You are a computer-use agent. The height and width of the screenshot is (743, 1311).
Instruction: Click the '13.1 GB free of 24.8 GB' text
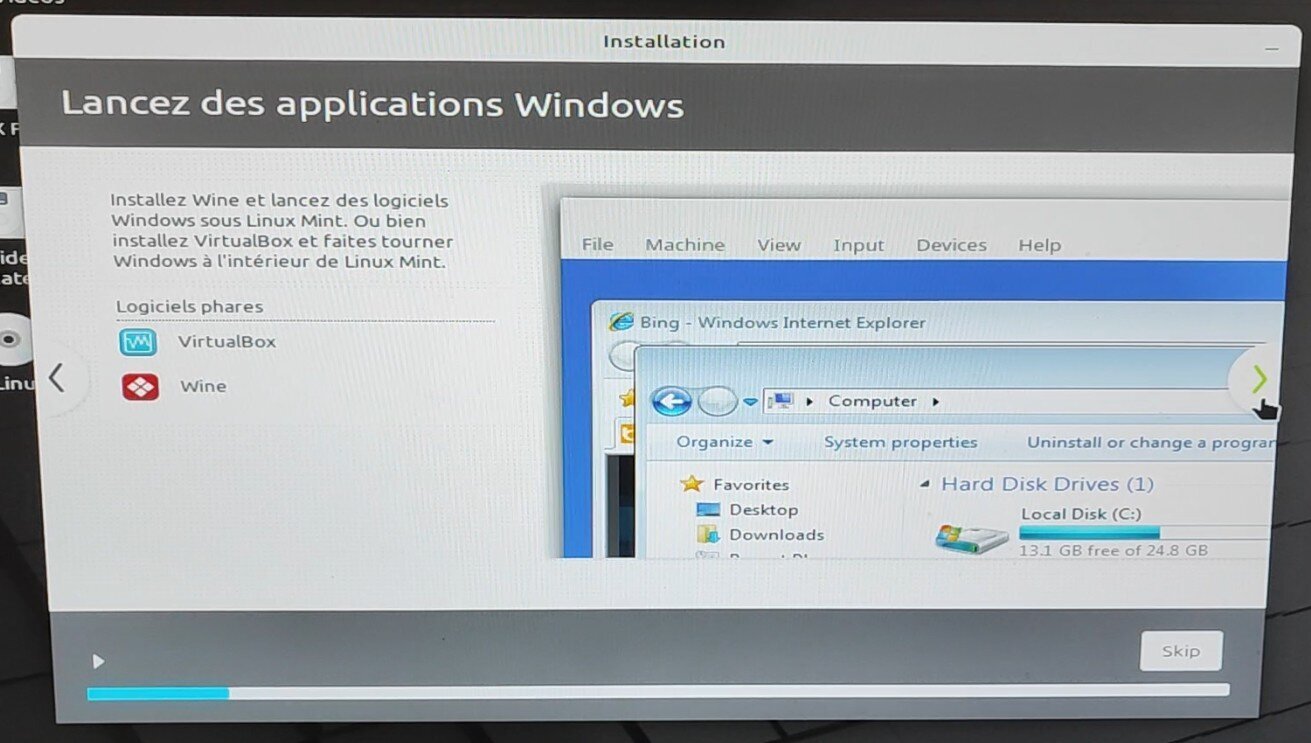[1113, 550]
